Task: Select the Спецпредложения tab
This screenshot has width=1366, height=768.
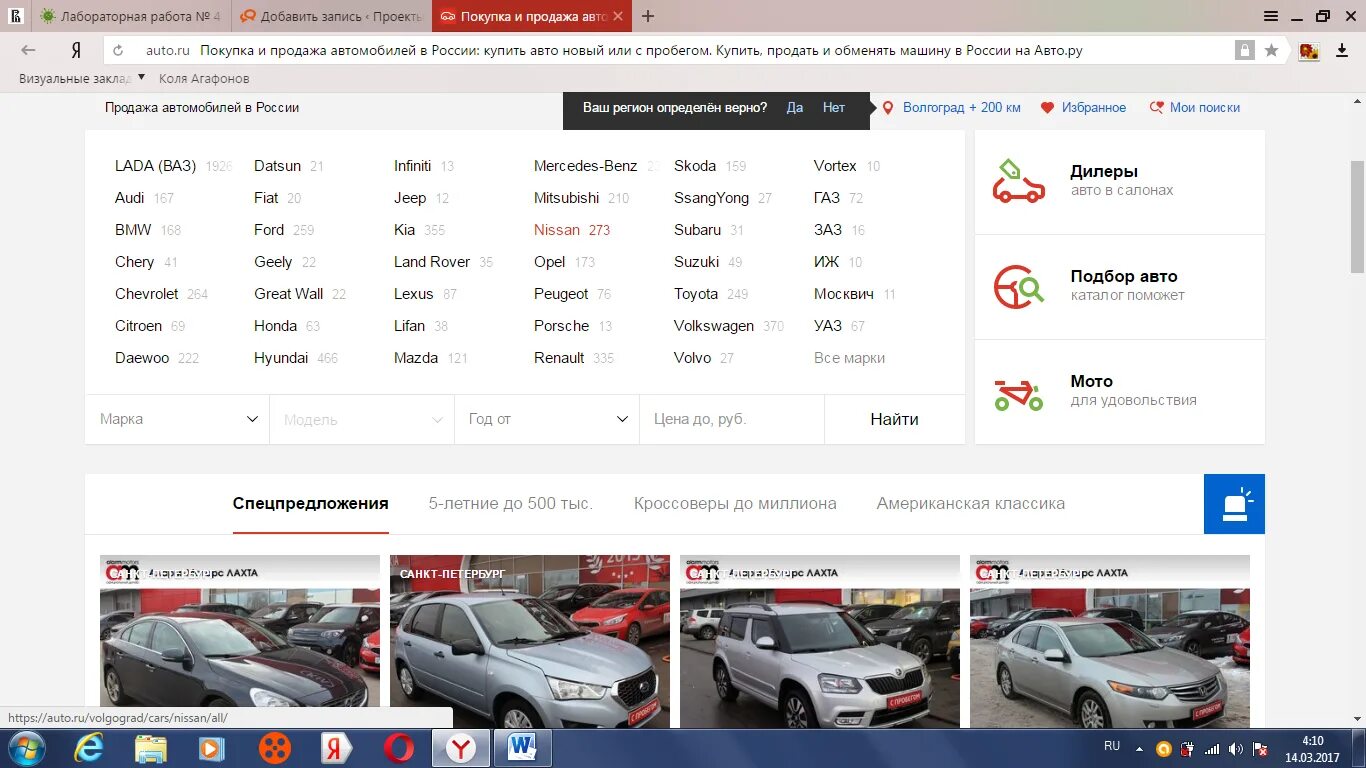Action: [310, 504]
